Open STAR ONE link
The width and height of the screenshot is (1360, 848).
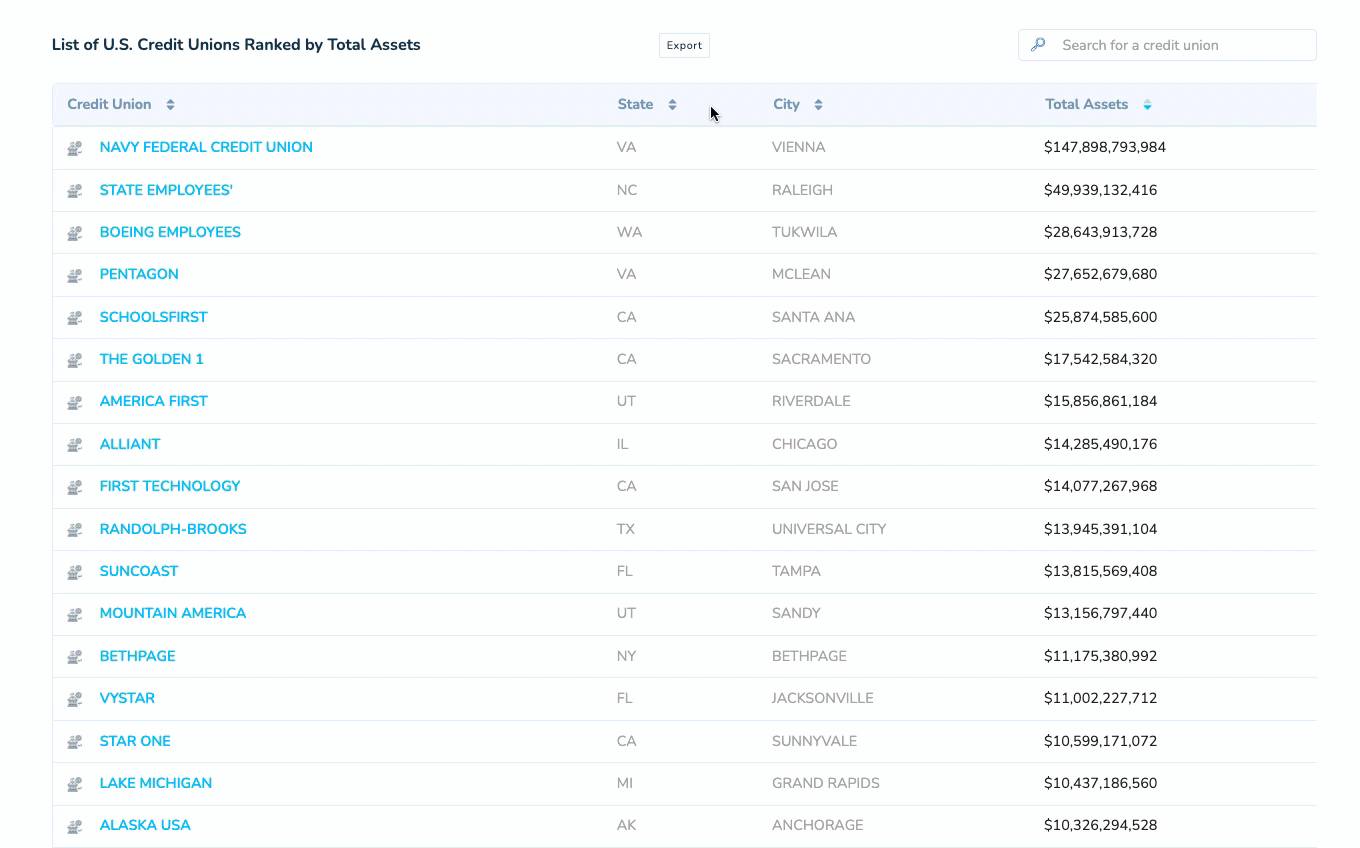[x=135, y=741]
